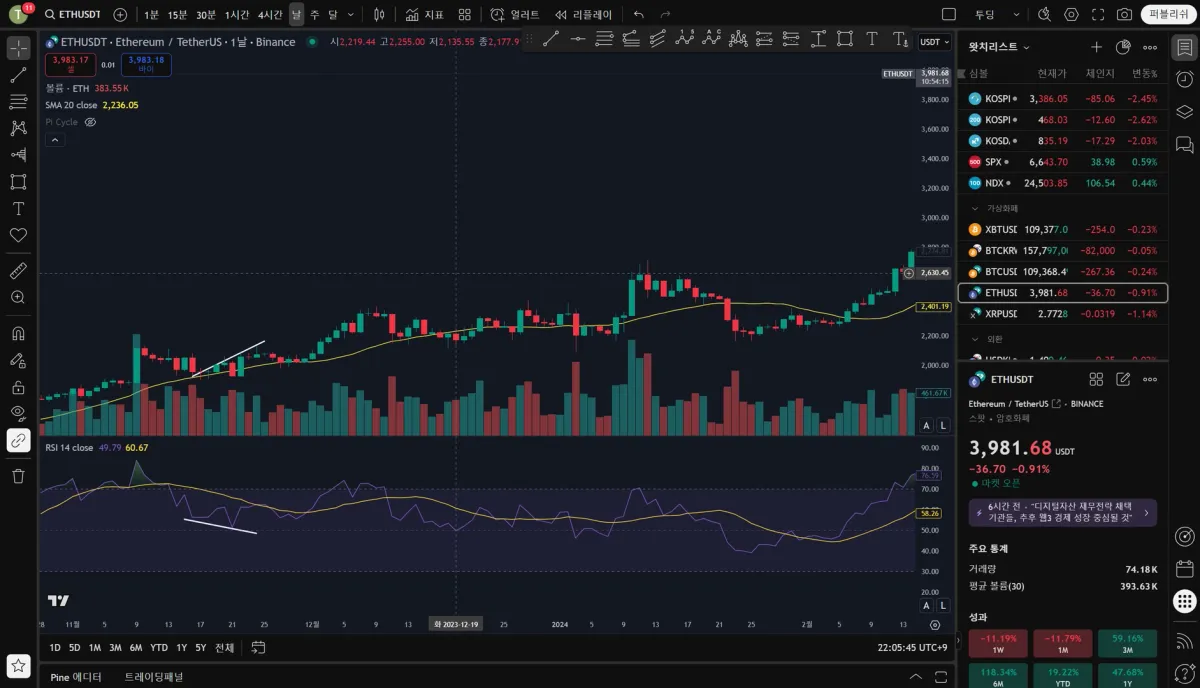Screen dimensions: 1200x688
Task: Take a chart snapshot with camera icon
Action: pyautogui.click(x=1125, y=15)
